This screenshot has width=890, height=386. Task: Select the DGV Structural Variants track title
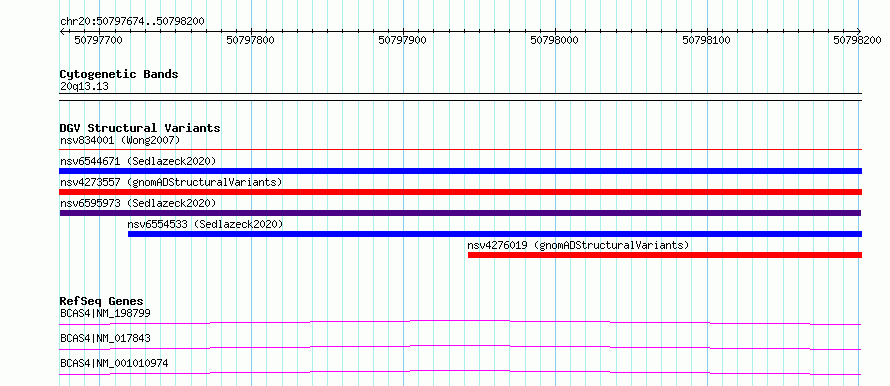pos(140,128)
